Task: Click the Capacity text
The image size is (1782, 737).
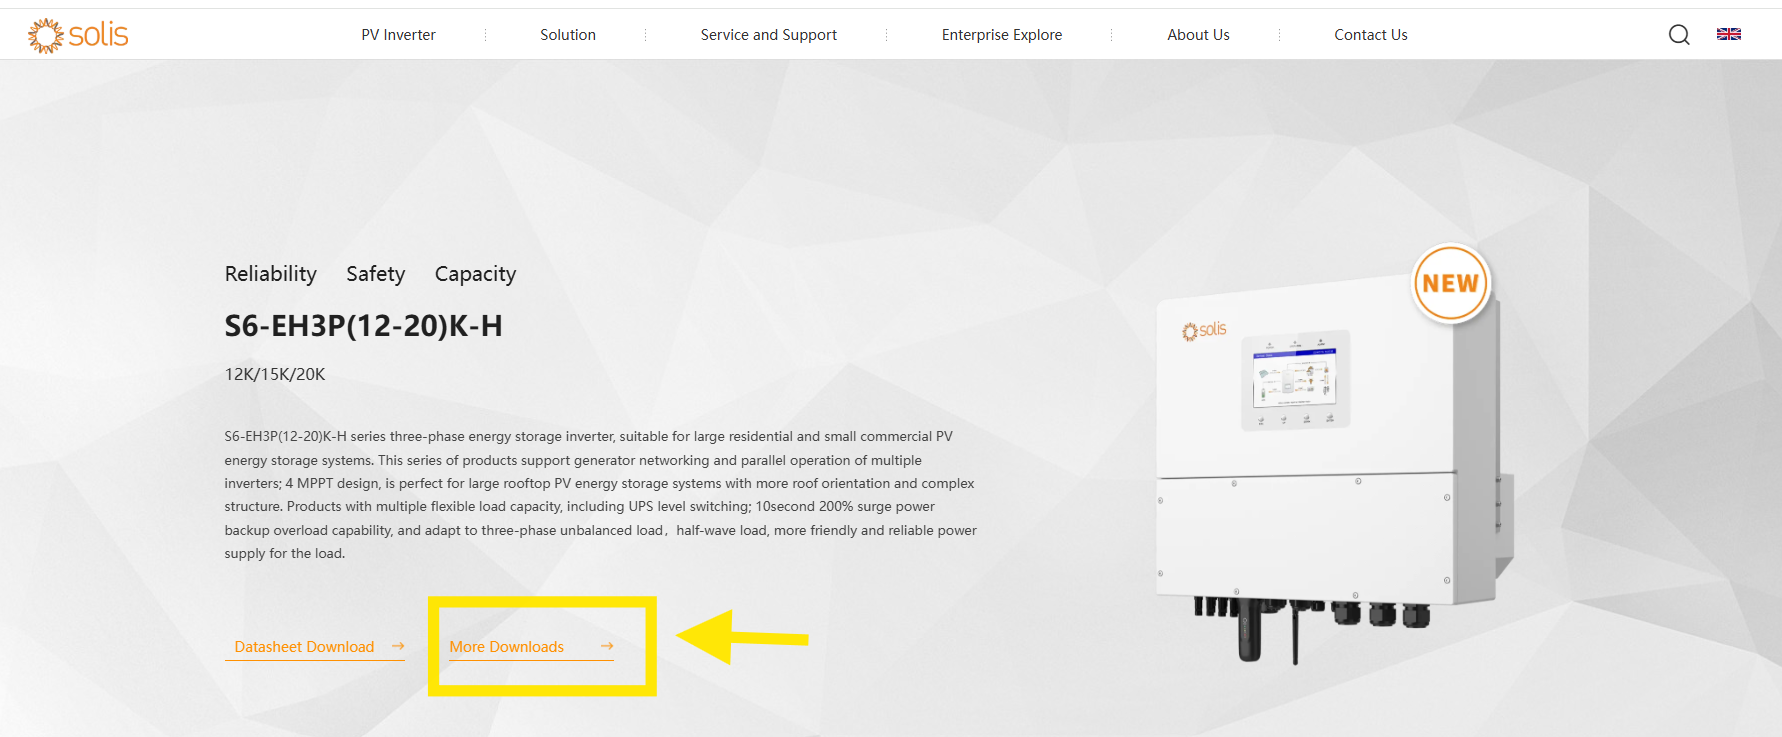Action: tap(475, 275)
